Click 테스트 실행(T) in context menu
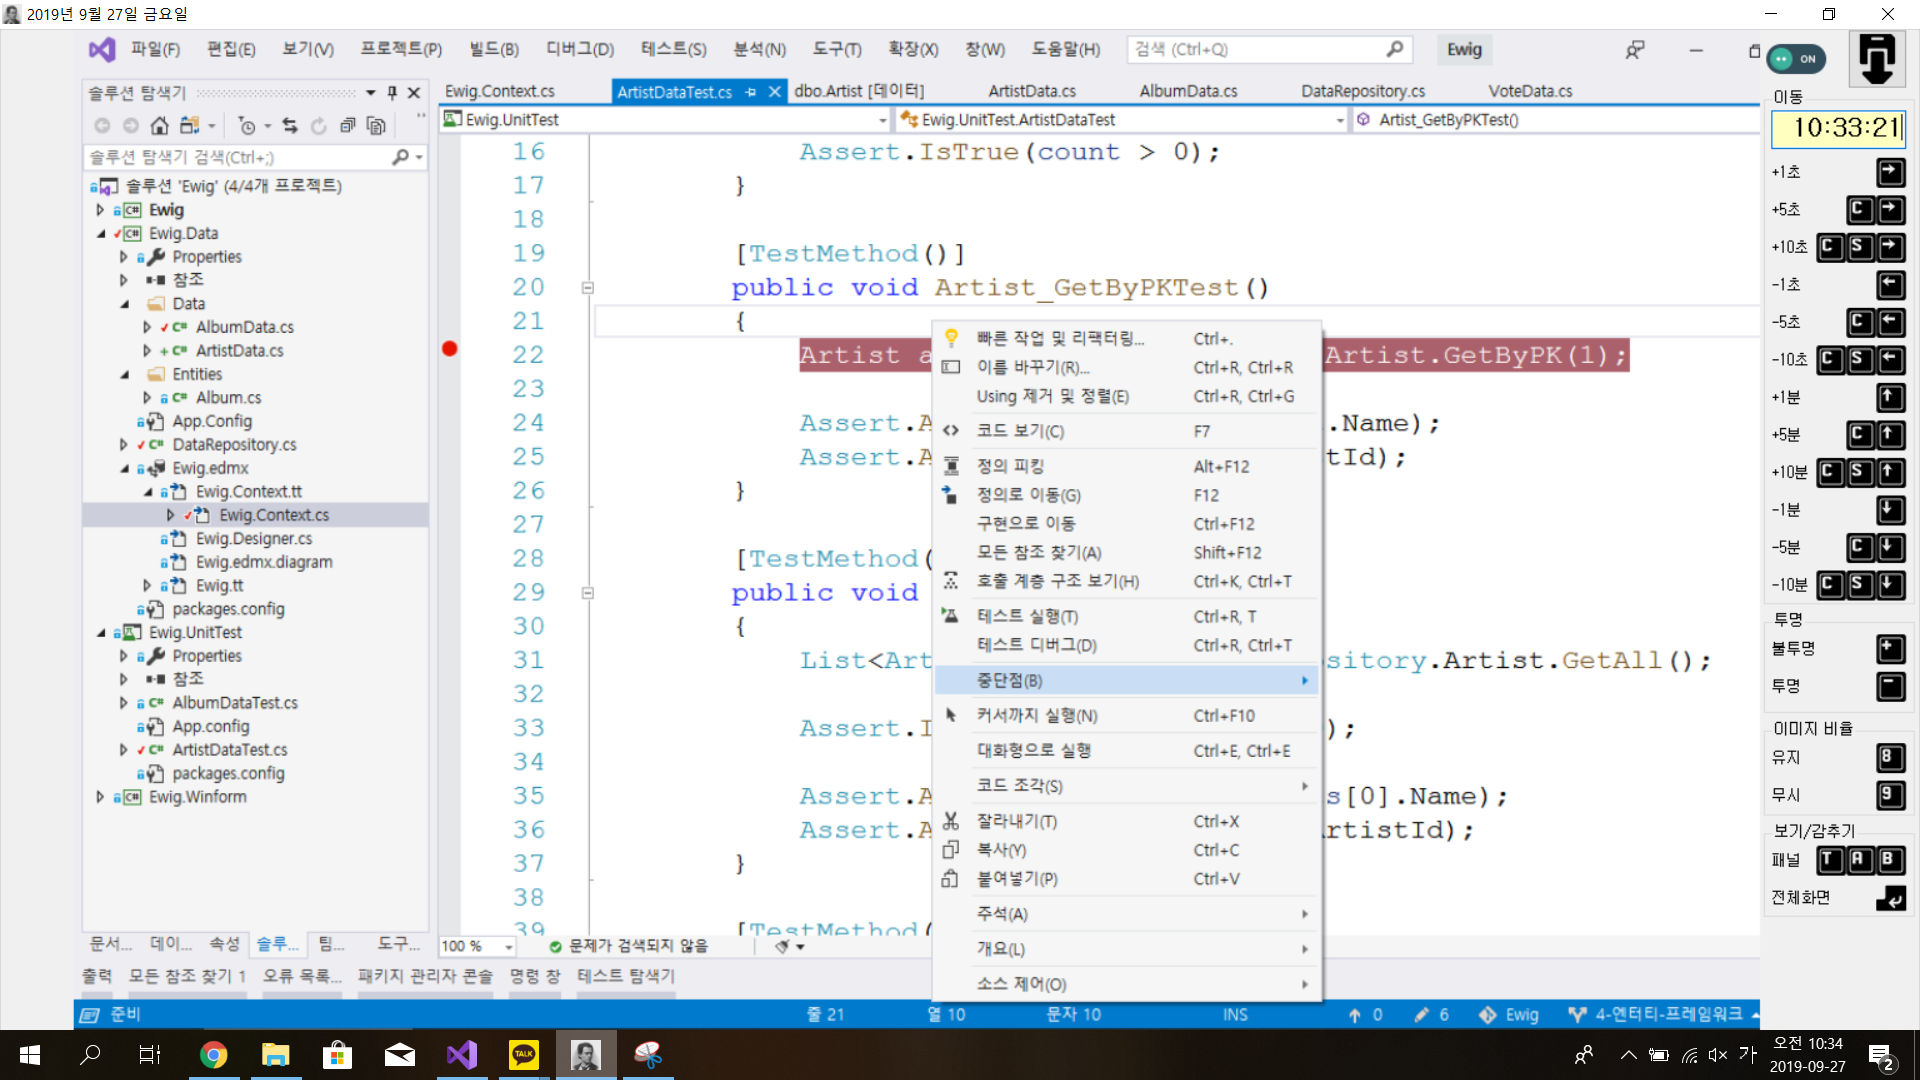Viewport: 1920px width, 1080px height. coord(1027,617)
